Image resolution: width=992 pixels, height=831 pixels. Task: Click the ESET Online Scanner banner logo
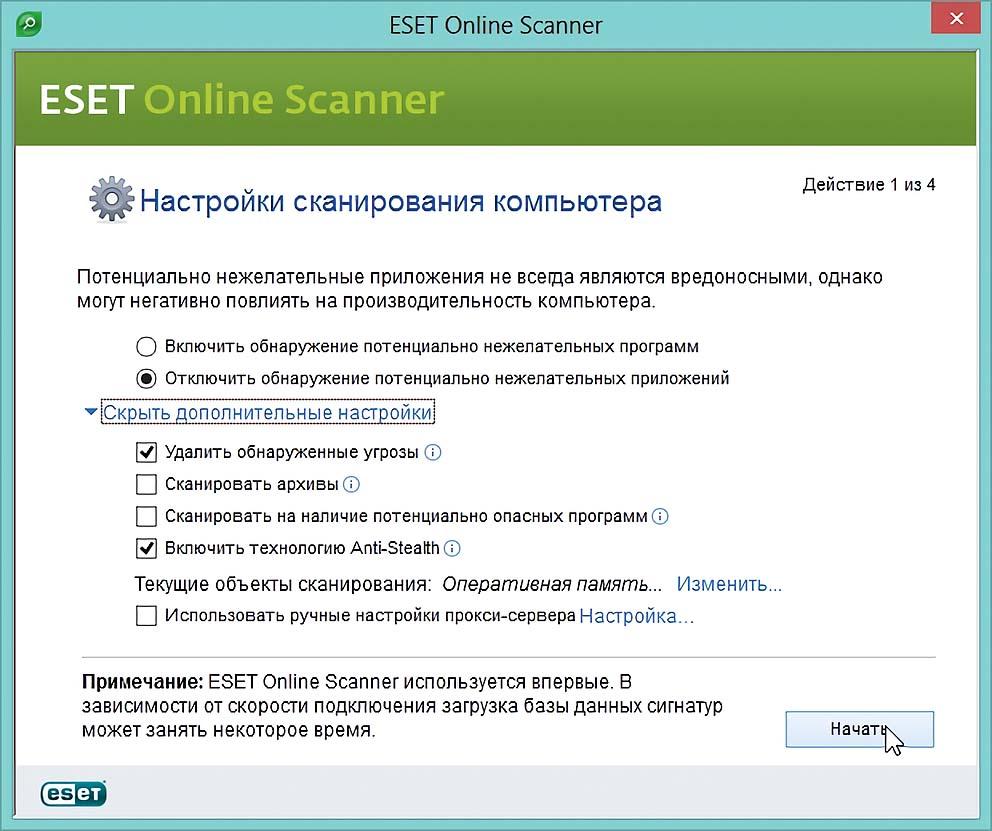click(241, 100)
